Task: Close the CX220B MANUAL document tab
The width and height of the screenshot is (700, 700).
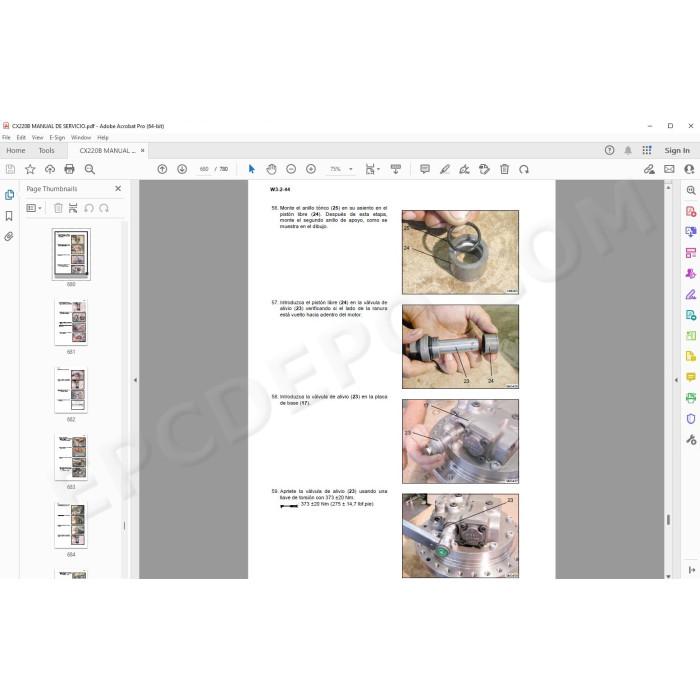Action: pyautogui.click(x=143, y=150)
